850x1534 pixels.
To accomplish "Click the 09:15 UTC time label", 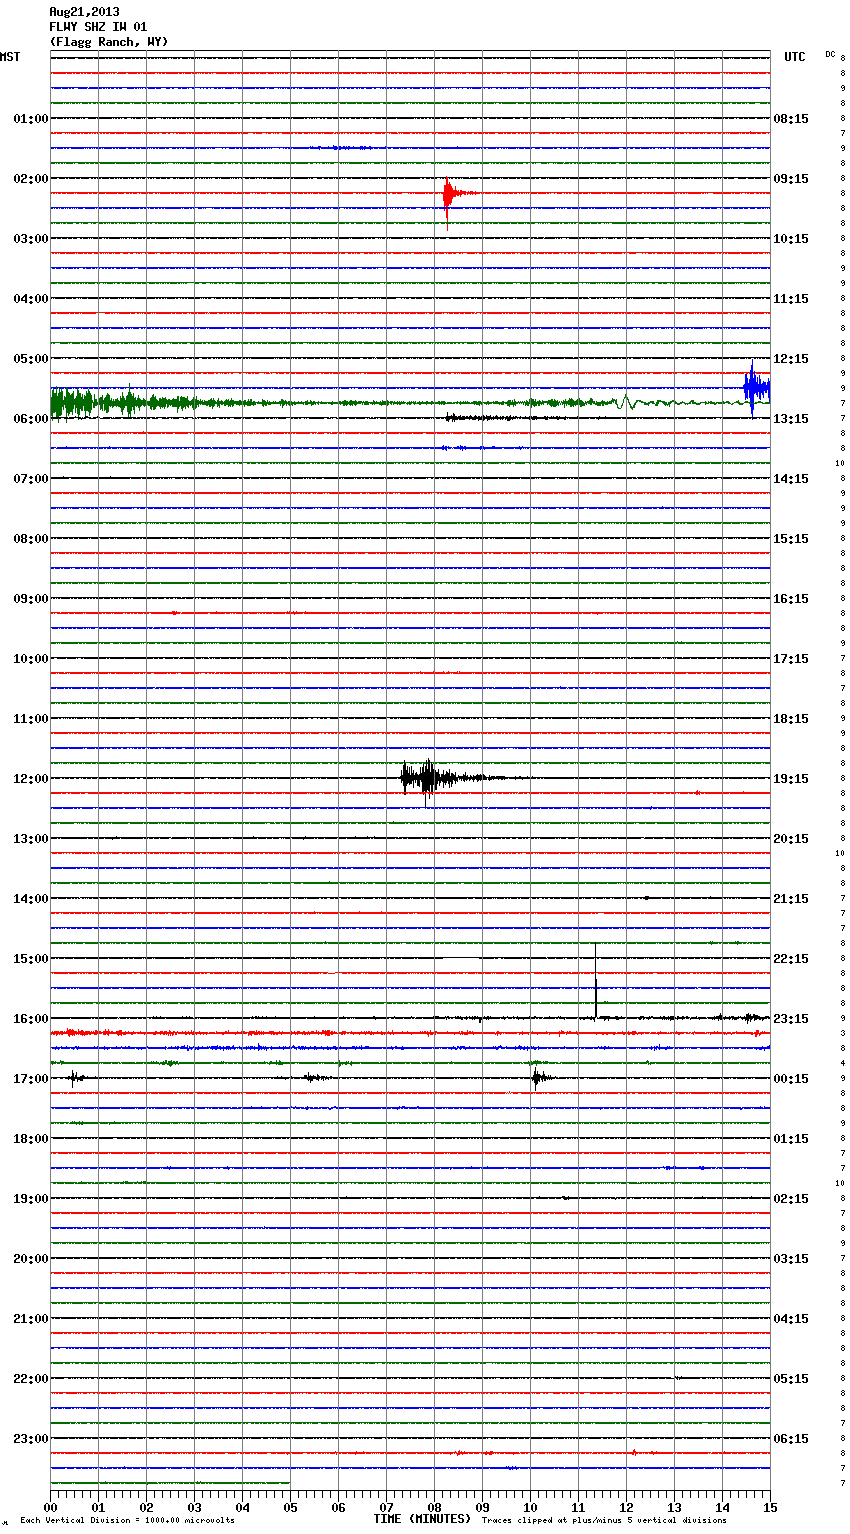I will pos(791,179).
